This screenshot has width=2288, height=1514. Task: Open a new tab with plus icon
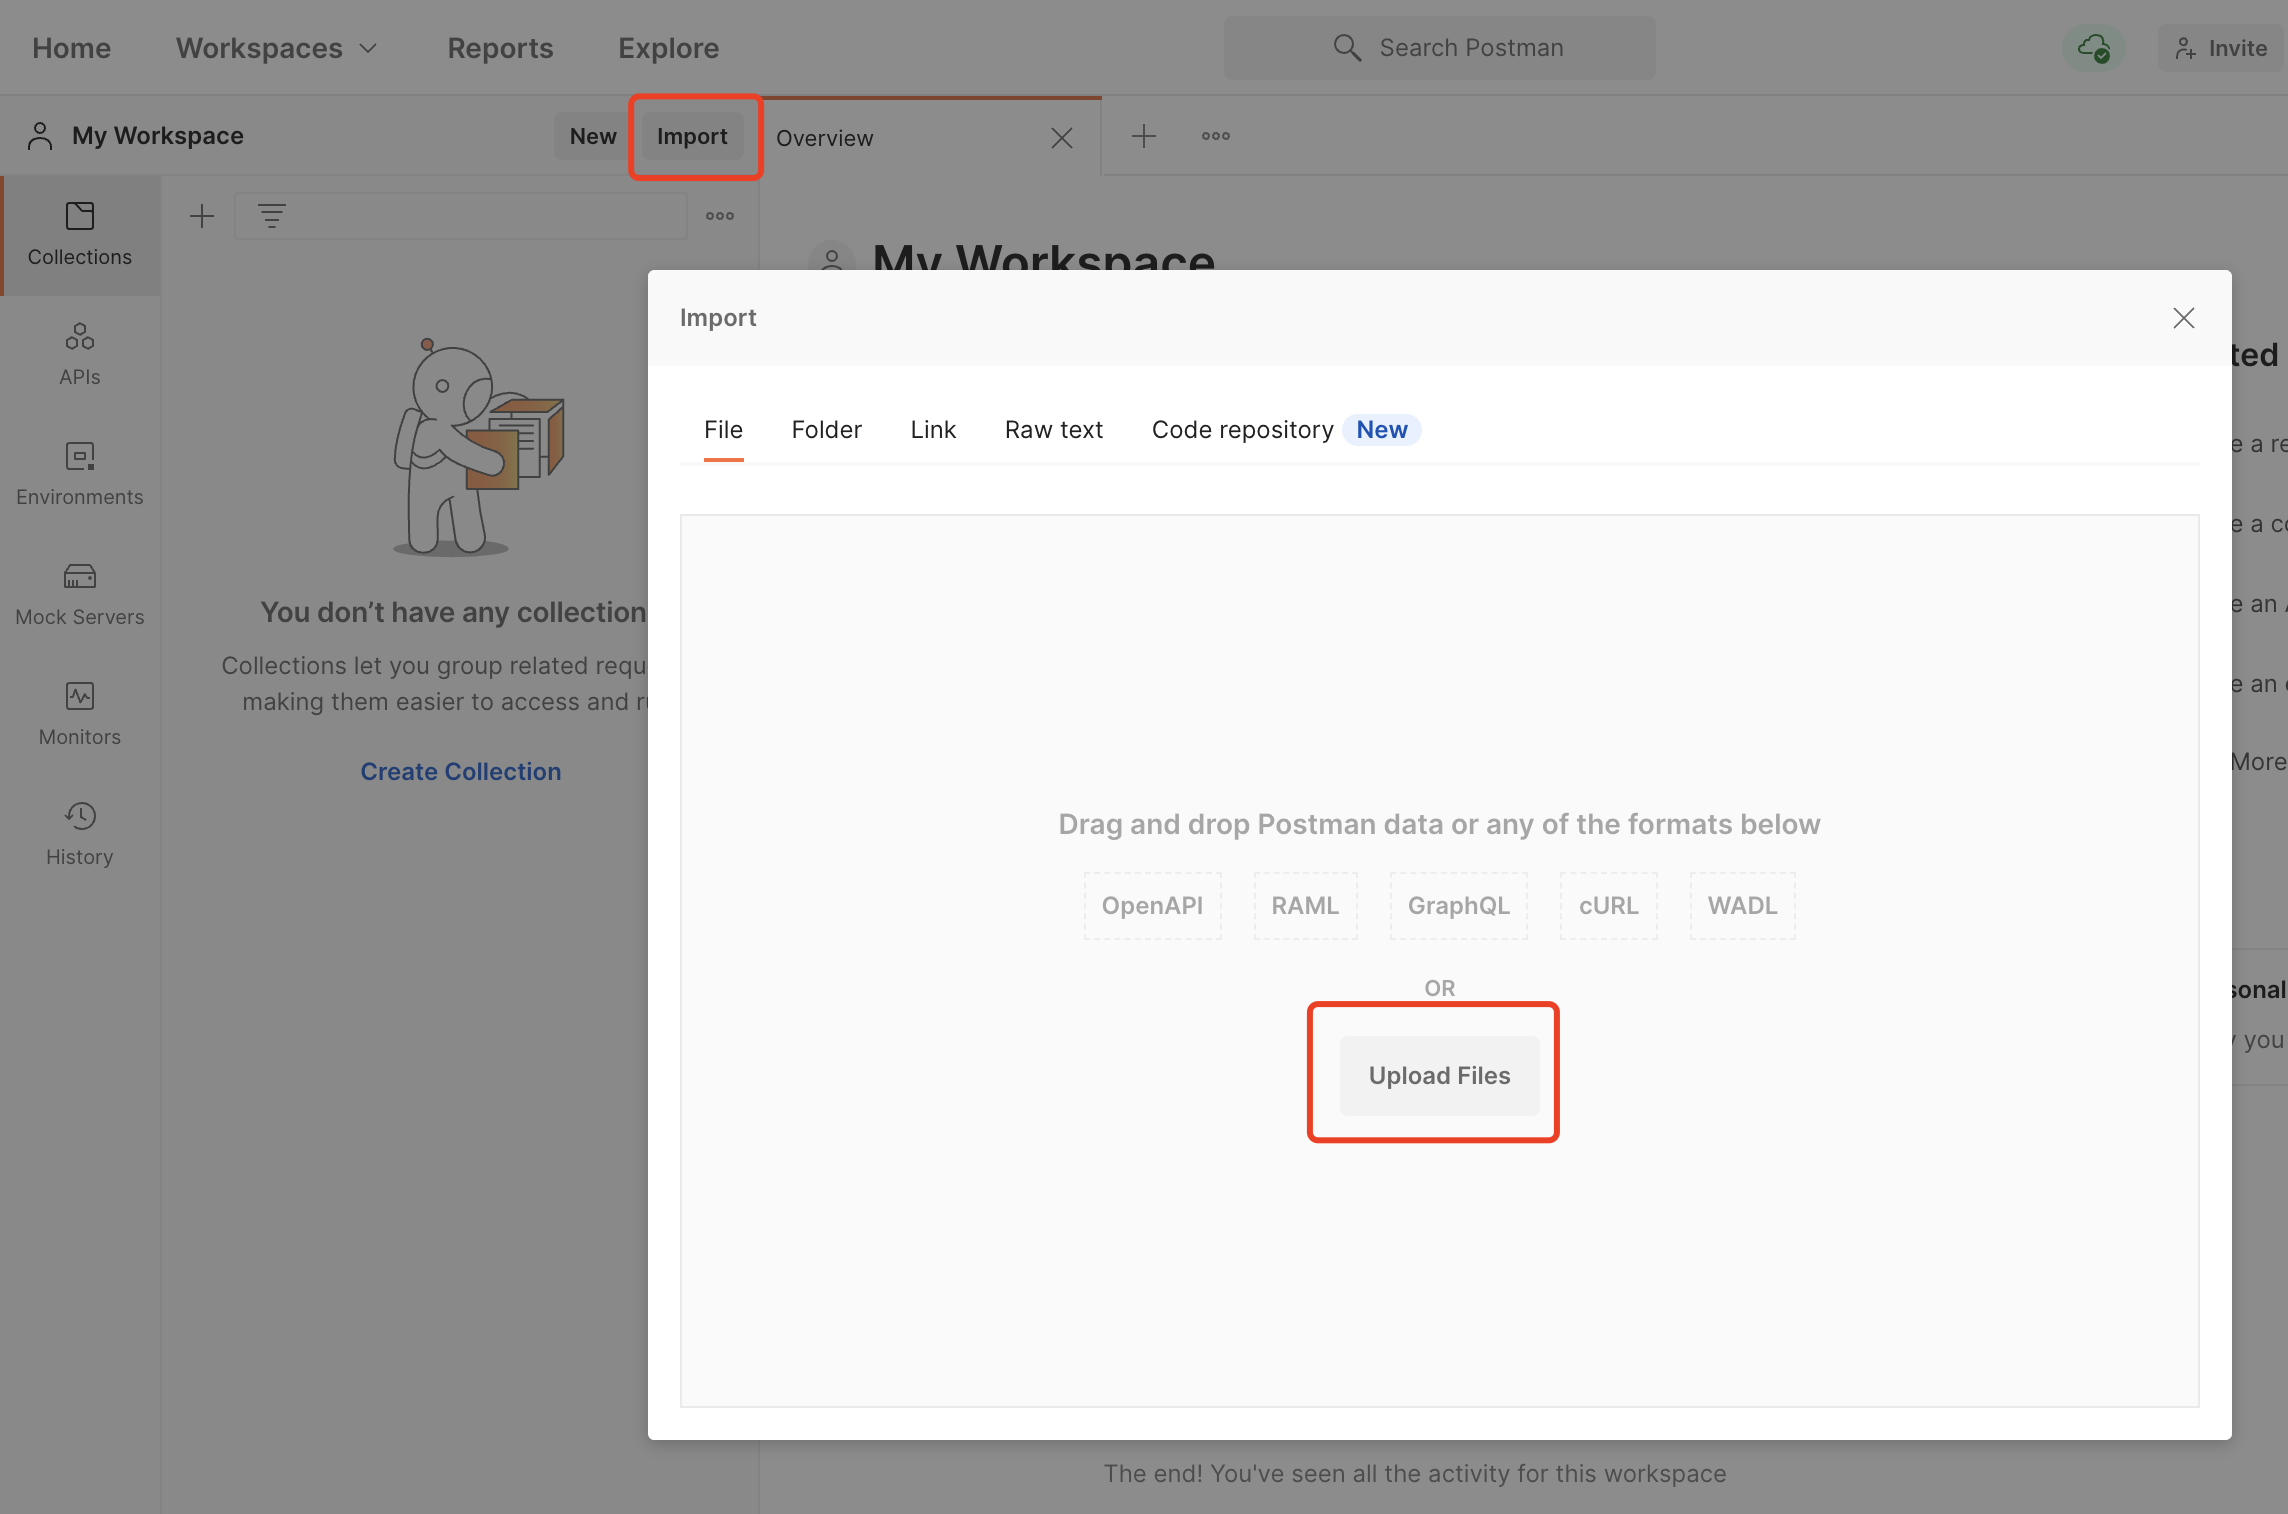tap(1144, 136)
